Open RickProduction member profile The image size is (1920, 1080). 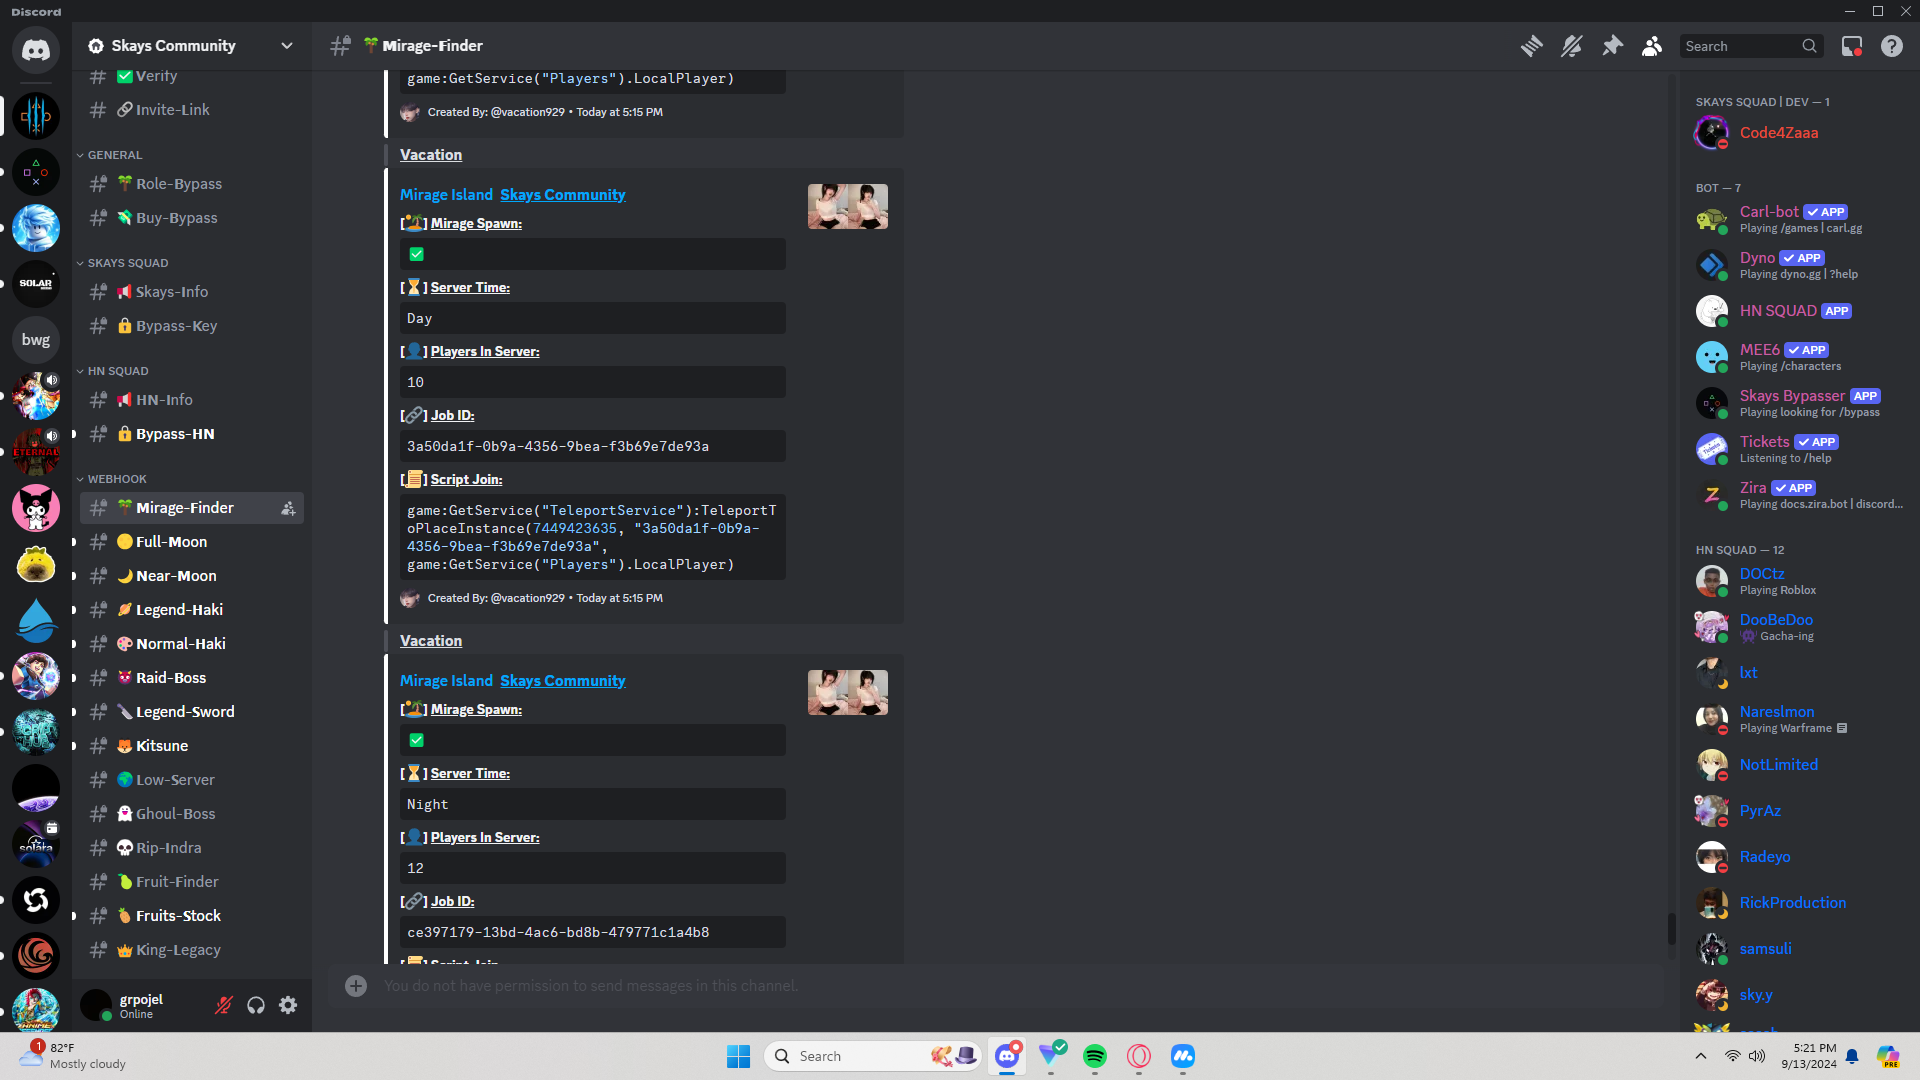coord(1795,903)
